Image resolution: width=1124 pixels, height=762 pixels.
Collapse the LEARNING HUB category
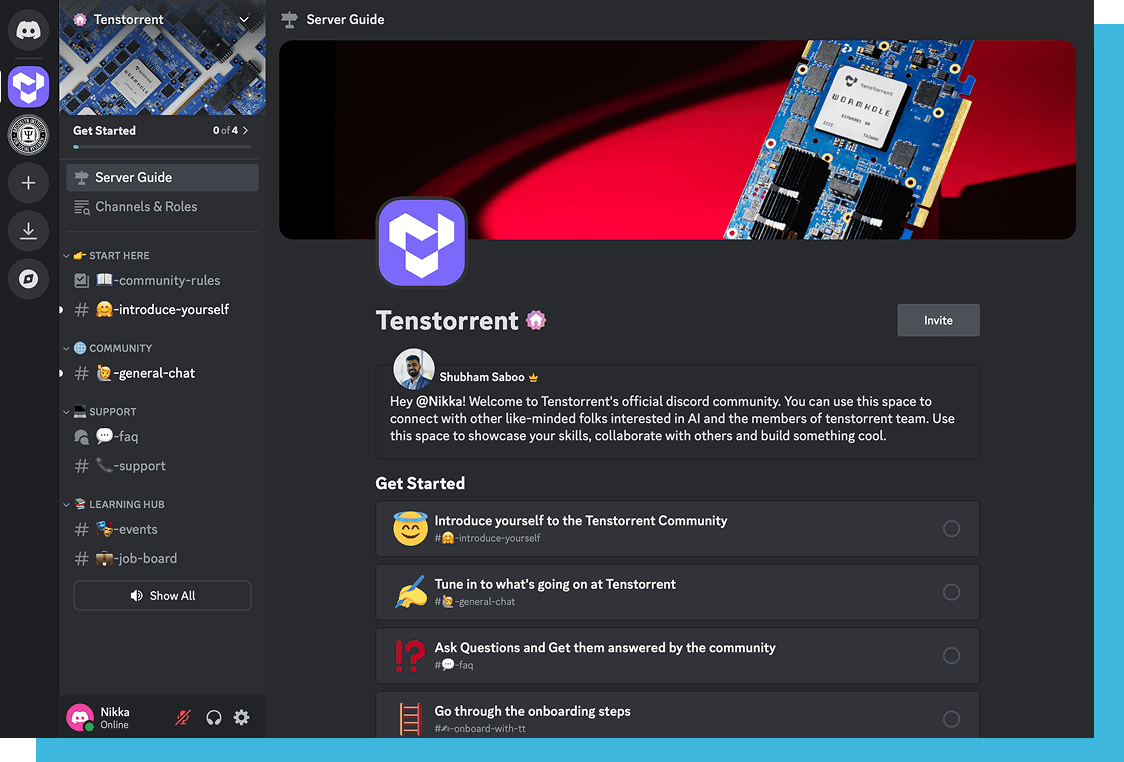pyautogui.click(x=118, y=505)
